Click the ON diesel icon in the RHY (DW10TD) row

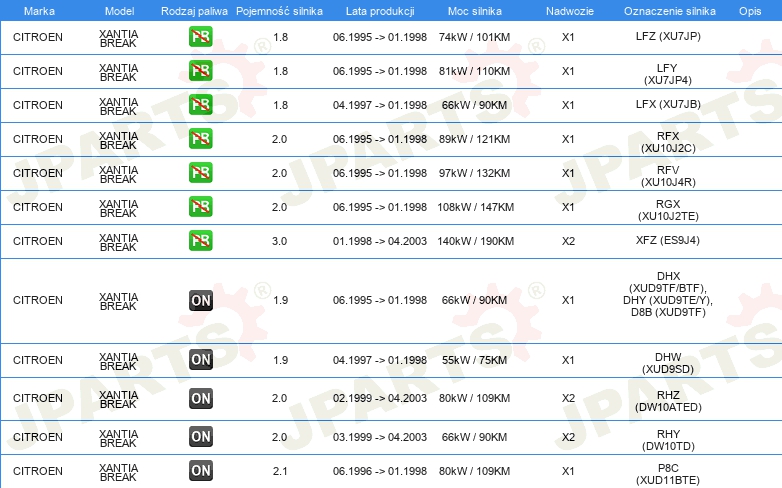tap(201, 436)
